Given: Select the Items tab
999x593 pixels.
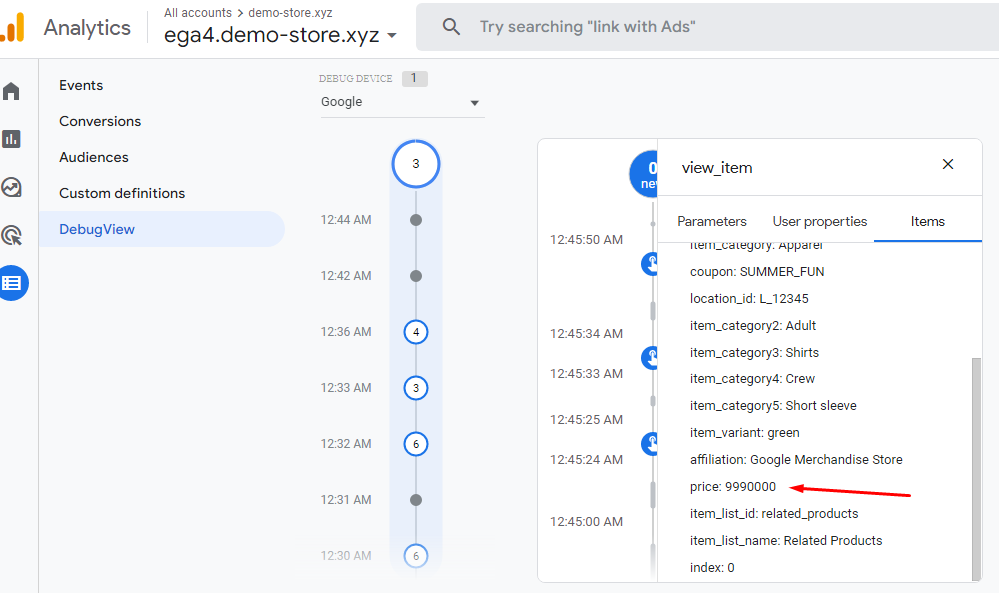Looking at the screenshot, I should [927, 222].
